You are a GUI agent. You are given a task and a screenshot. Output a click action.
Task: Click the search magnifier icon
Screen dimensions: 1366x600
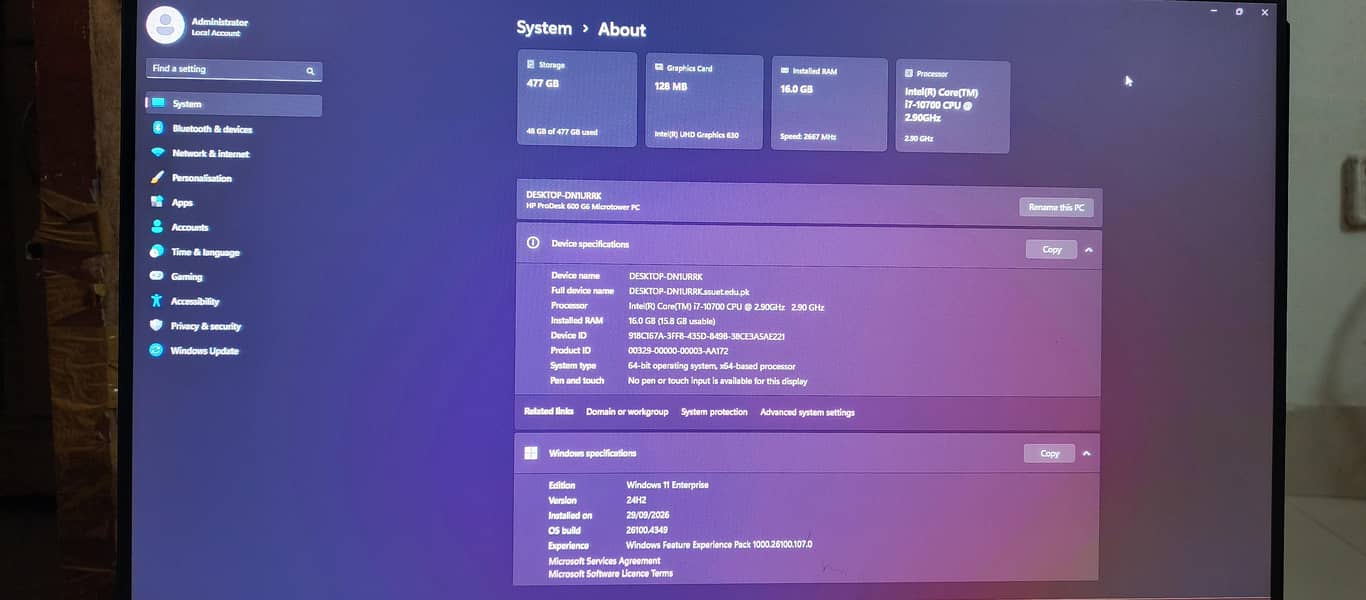[310, 71]
